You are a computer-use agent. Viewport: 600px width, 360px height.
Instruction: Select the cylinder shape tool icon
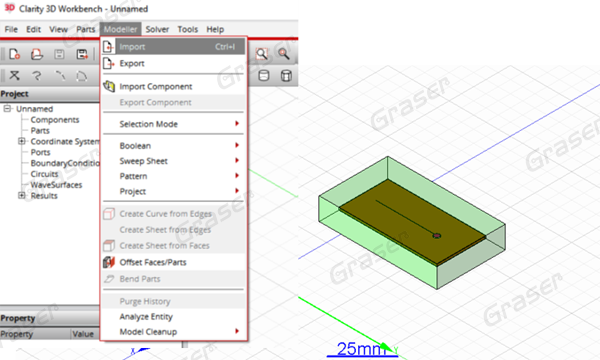264,75
